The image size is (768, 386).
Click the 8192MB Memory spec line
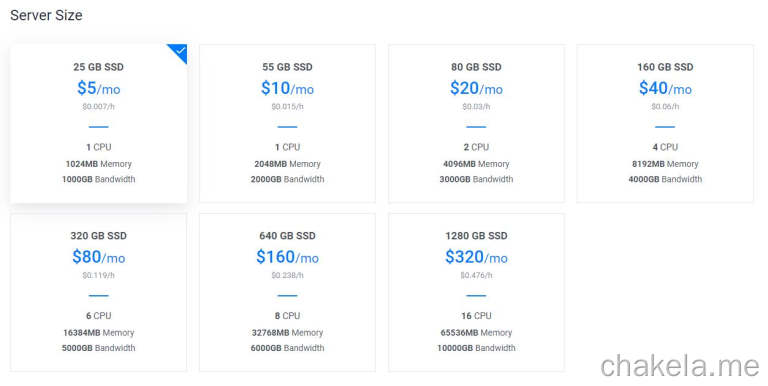point(665,164)
